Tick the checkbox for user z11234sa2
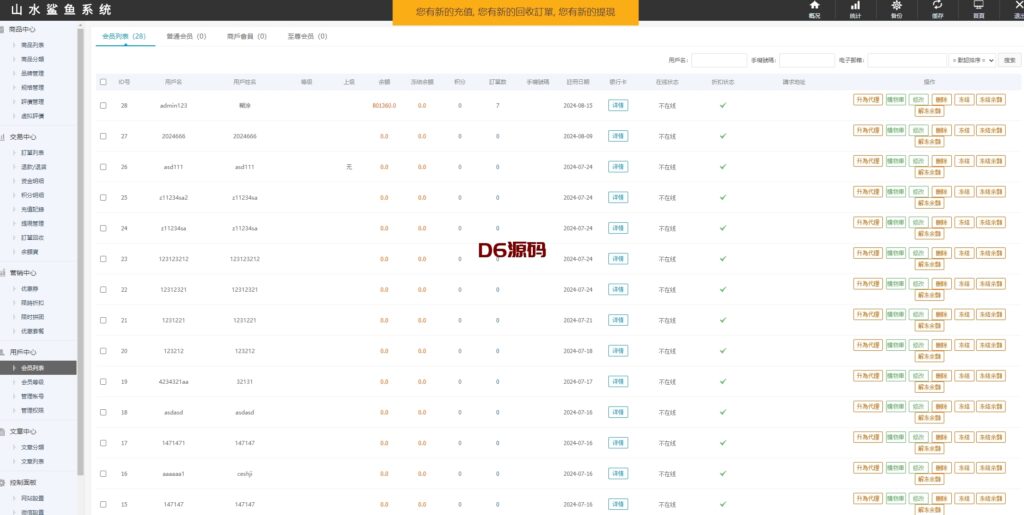The width and height of the screenshot is (1024, 515). pos(103,197)
